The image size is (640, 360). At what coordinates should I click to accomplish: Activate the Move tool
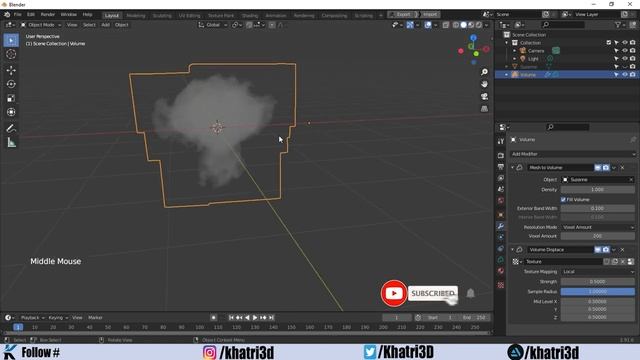point(11,70)
